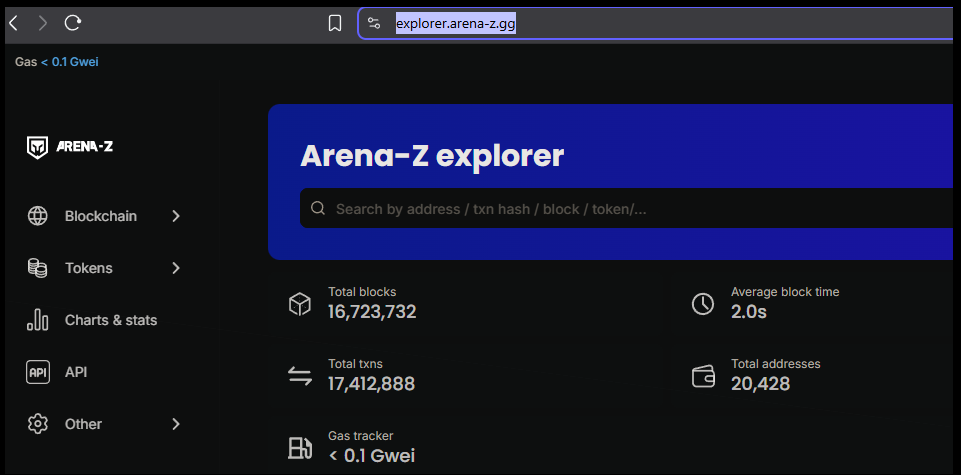Screen dimensions: 961x475
Task: Click the Arena-Z shield logo
Action: [38, 147]
